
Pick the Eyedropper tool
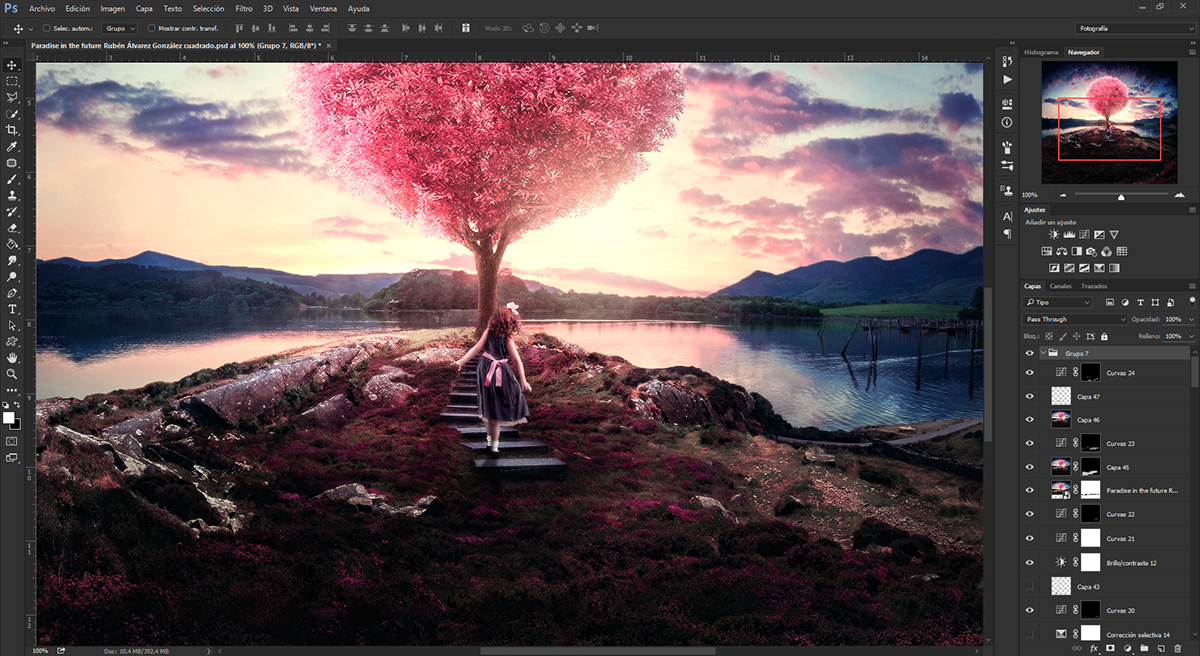pos(12,146)
